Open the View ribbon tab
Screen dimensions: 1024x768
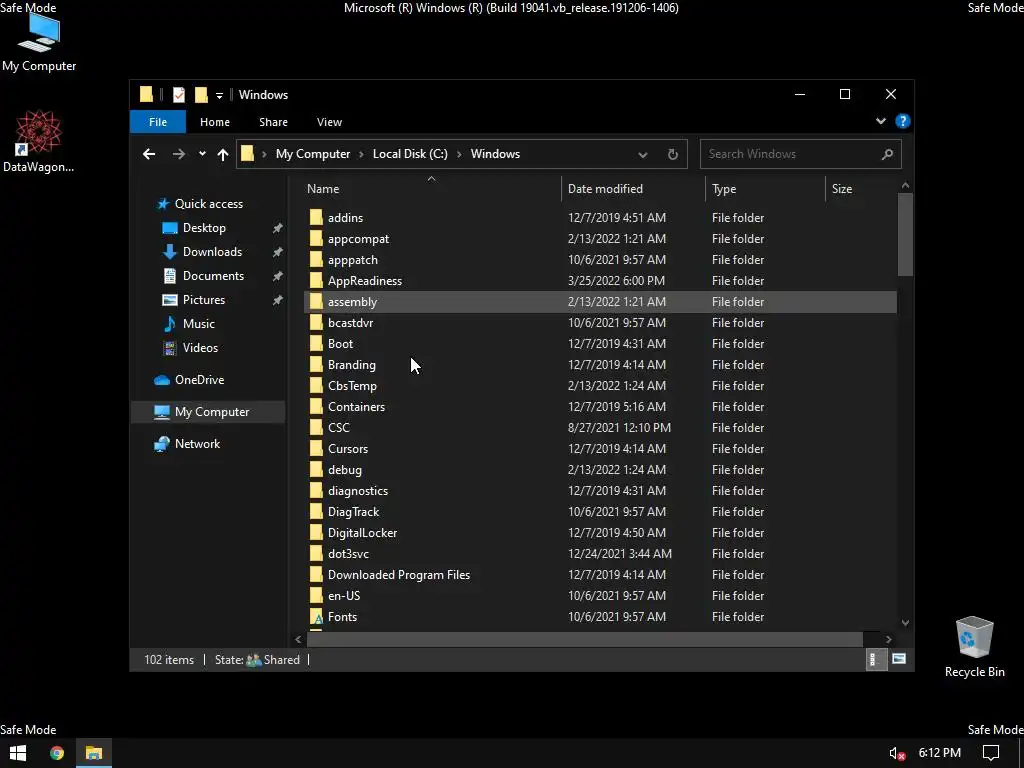[329, 122]
